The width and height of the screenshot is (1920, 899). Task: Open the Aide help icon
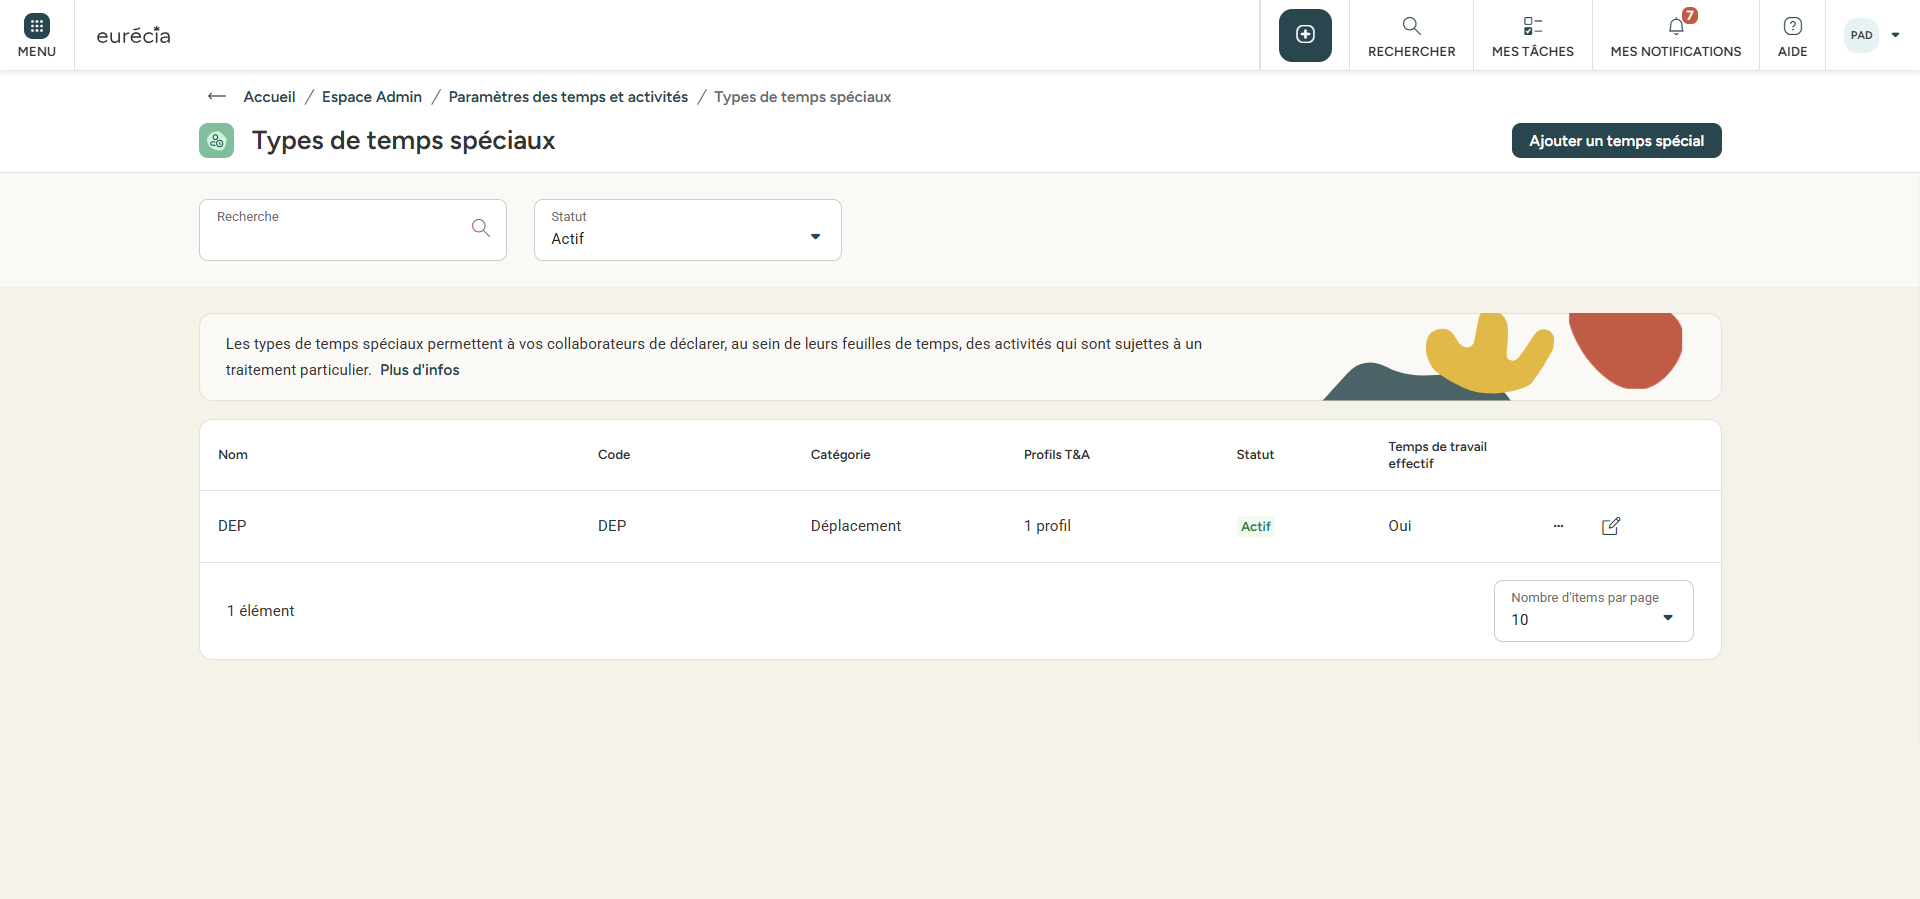[x=1792, y=27]
